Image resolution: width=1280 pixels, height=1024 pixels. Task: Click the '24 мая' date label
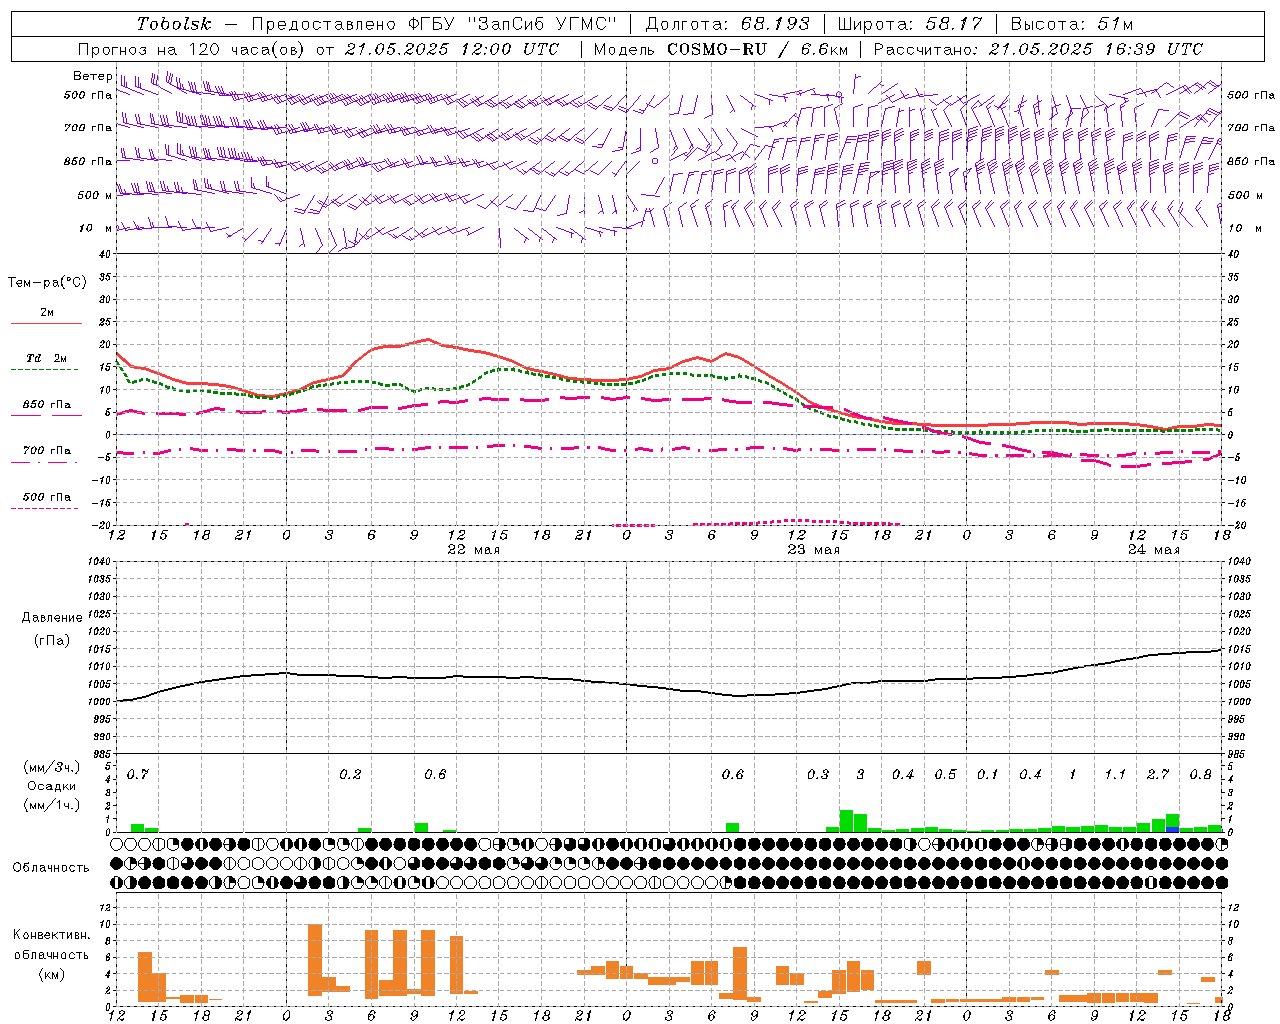tap(1154, 550)
